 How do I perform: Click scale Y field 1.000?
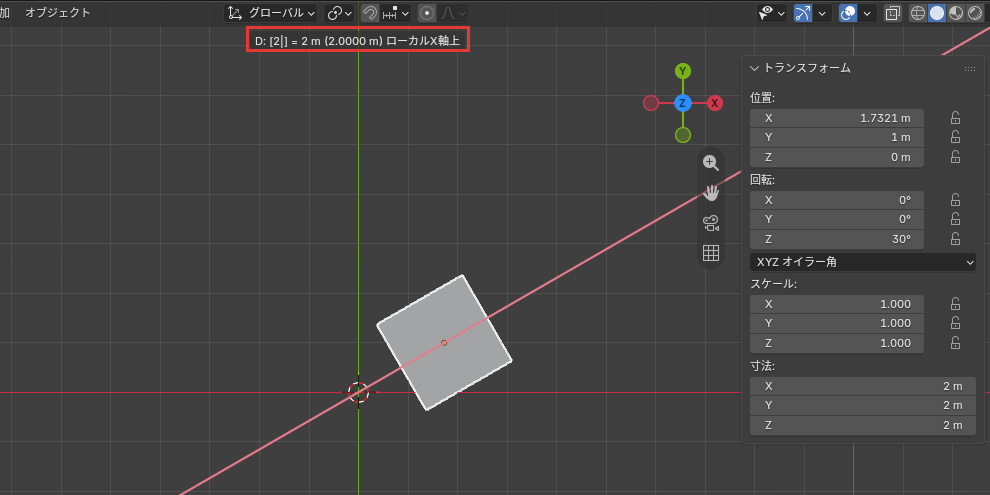coord(837,323)
